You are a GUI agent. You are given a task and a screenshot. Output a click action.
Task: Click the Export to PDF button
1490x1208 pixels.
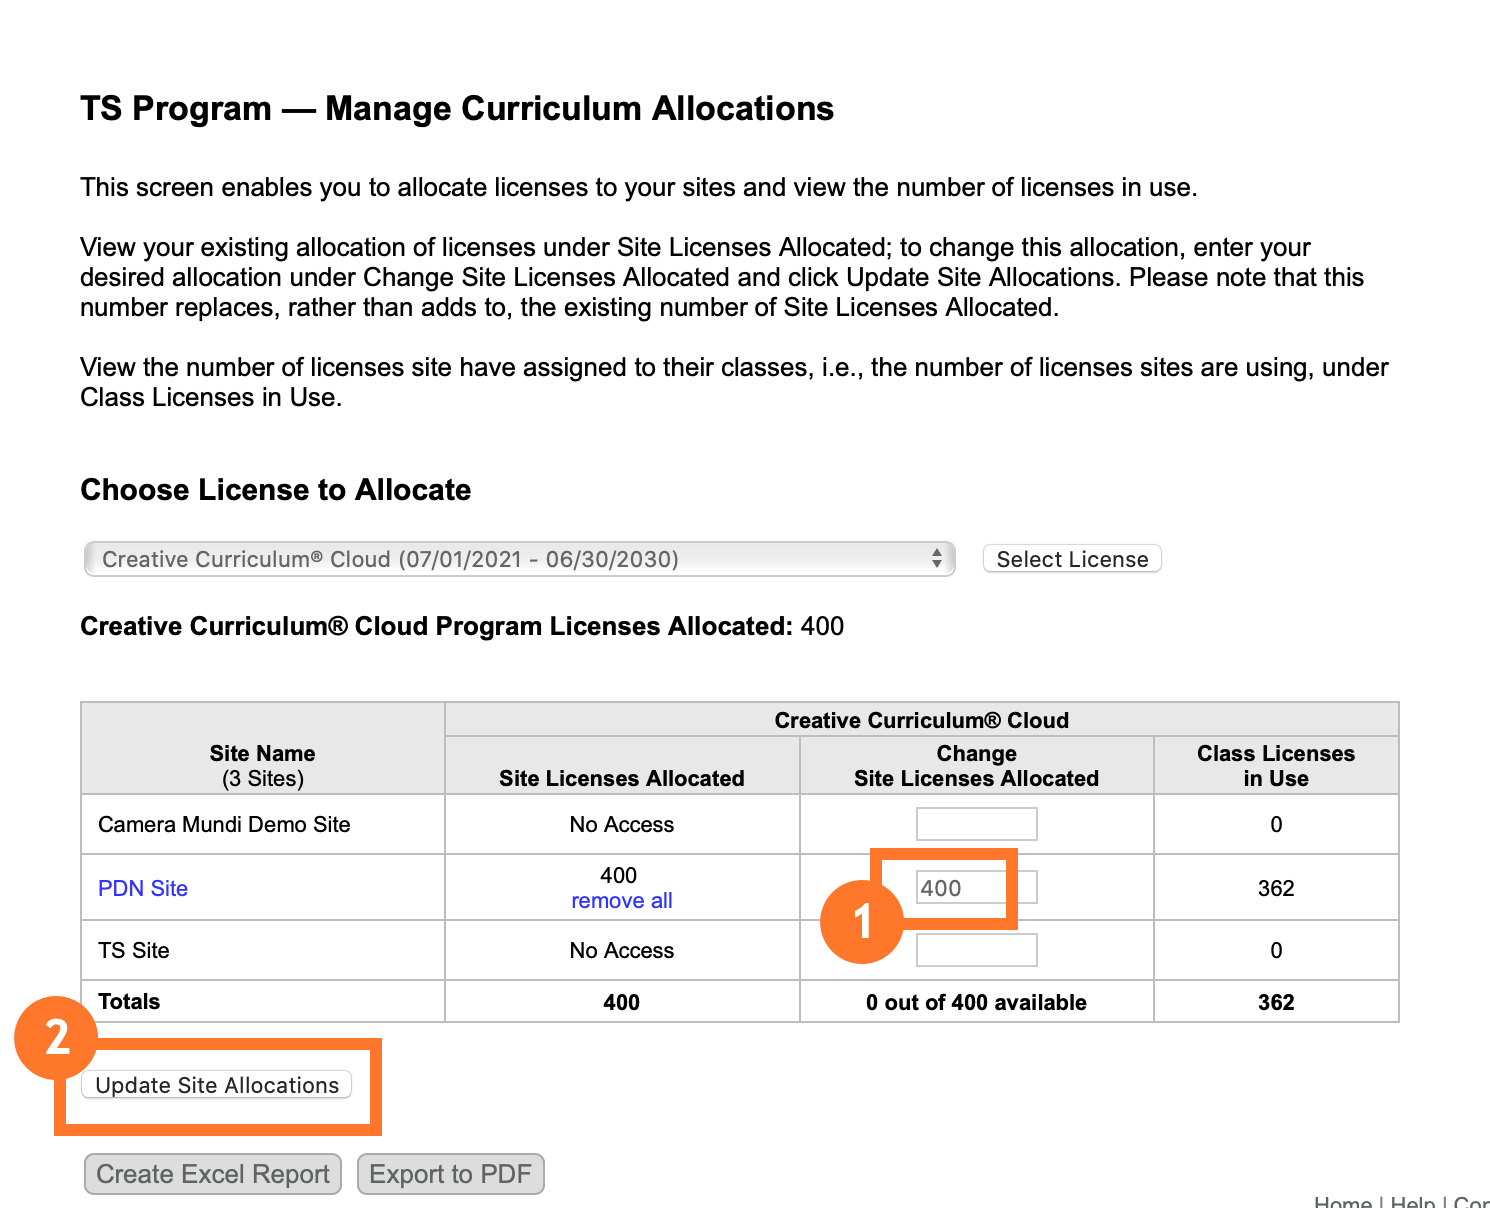tap(450, 1173)
